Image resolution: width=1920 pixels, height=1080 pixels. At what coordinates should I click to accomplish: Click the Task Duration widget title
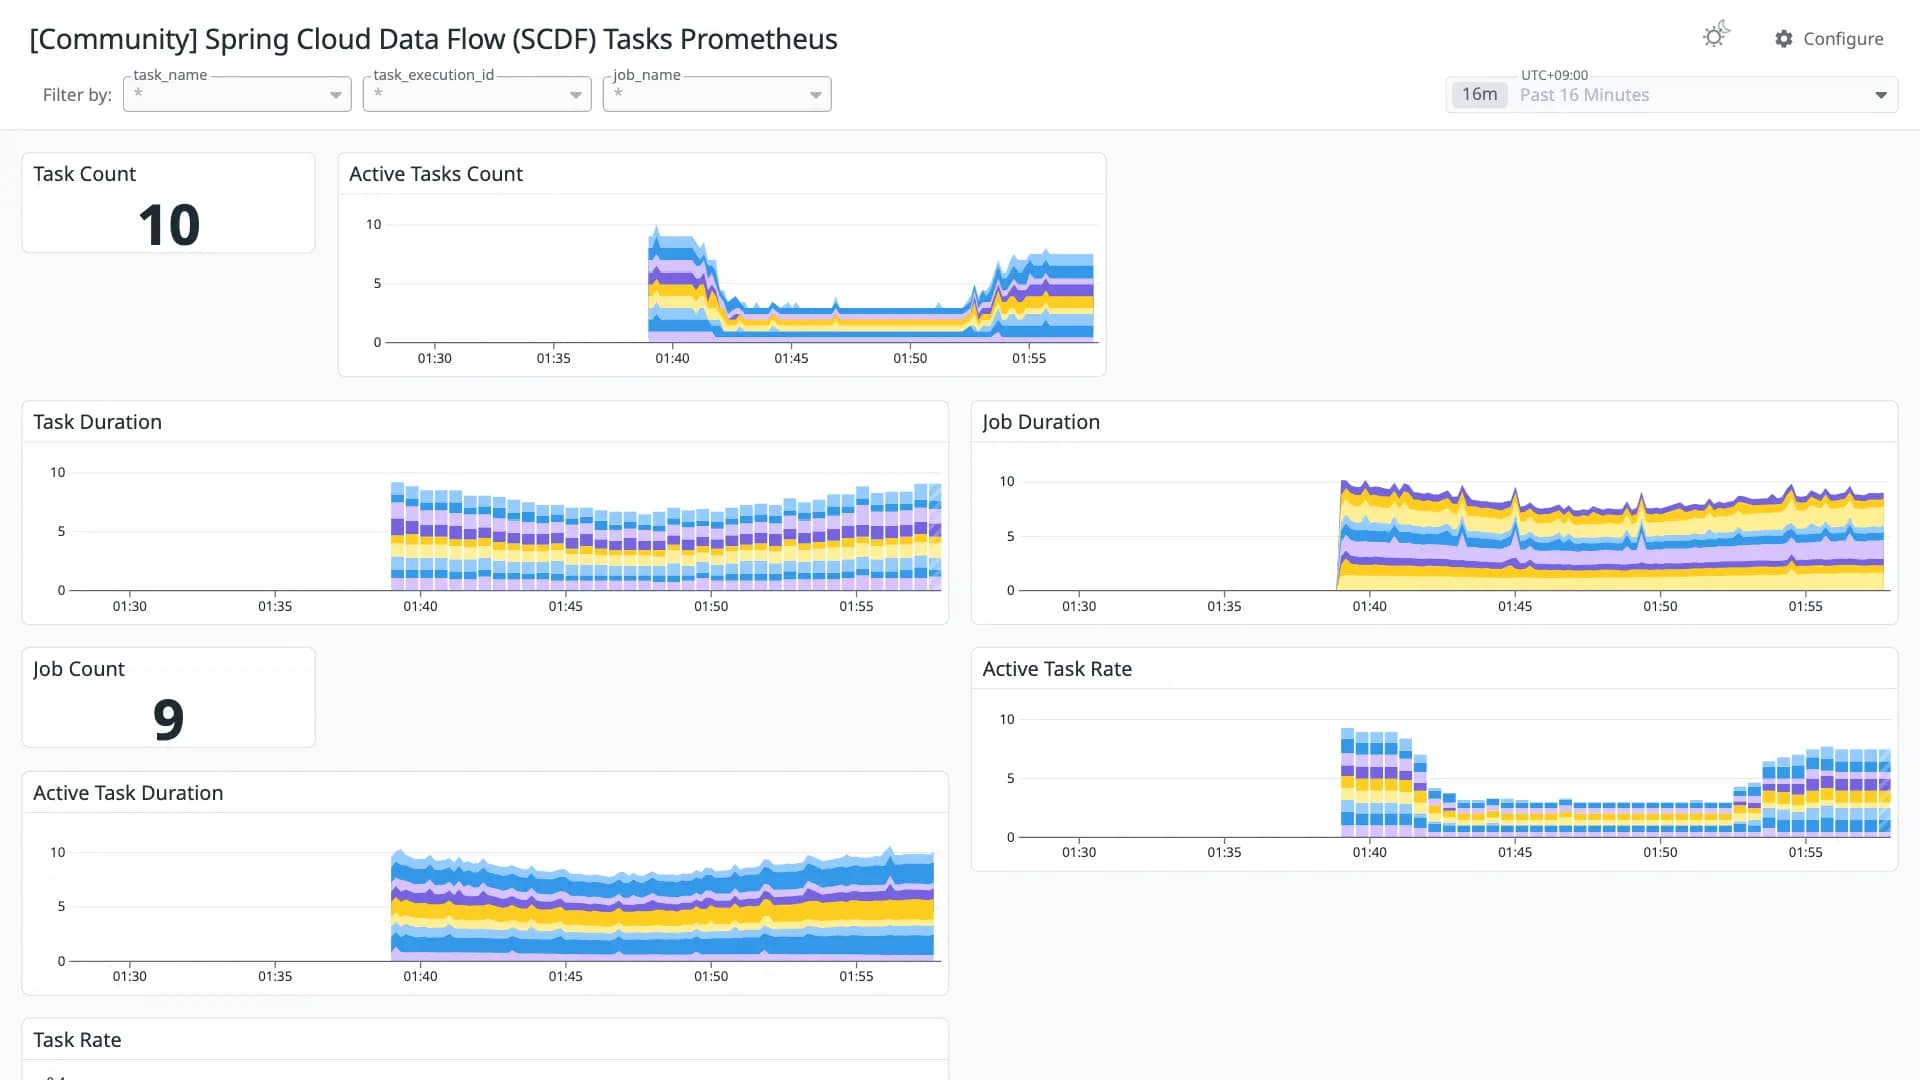(x=97, y=422)
